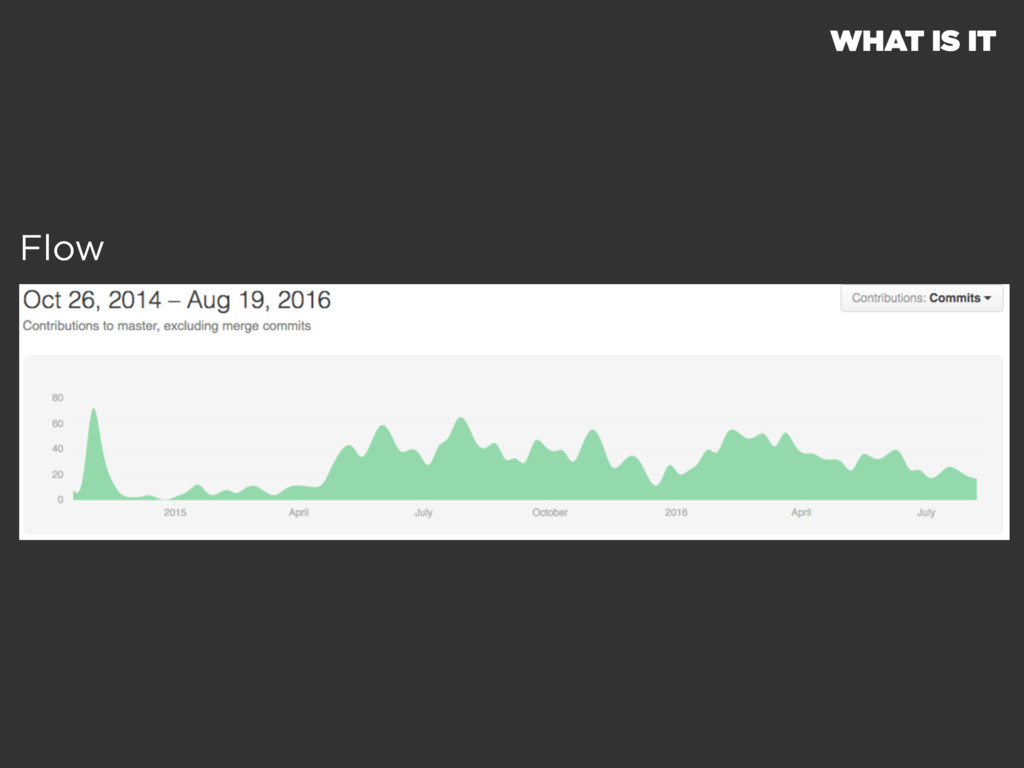This screenshot has height=768, width=1024.
Task: Click the 20 value on the y-axis
Action: (57, 475)
